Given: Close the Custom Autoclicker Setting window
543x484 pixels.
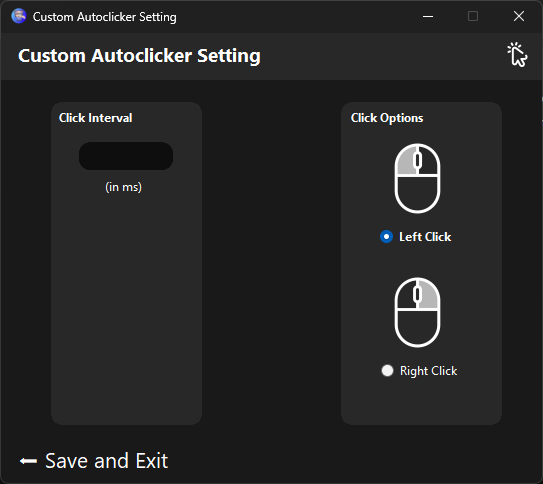Looking at the screenshot, I should [519, 16].
